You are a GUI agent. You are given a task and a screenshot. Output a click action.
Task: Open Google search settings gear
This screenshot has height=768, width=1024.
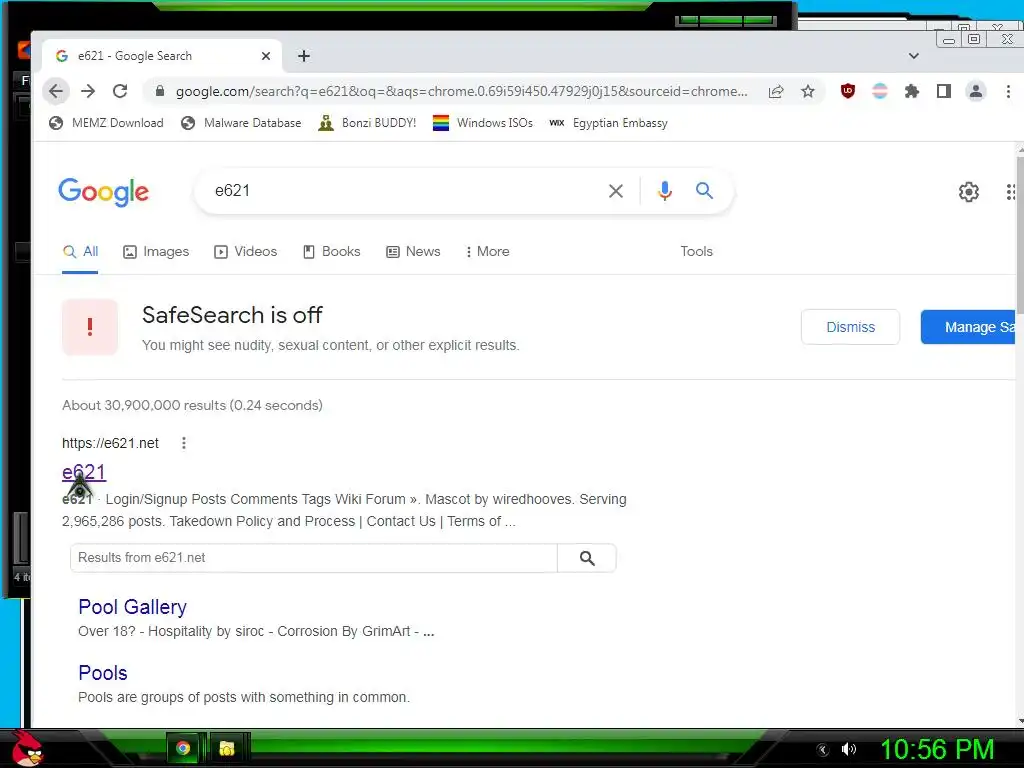click(968, 192)
